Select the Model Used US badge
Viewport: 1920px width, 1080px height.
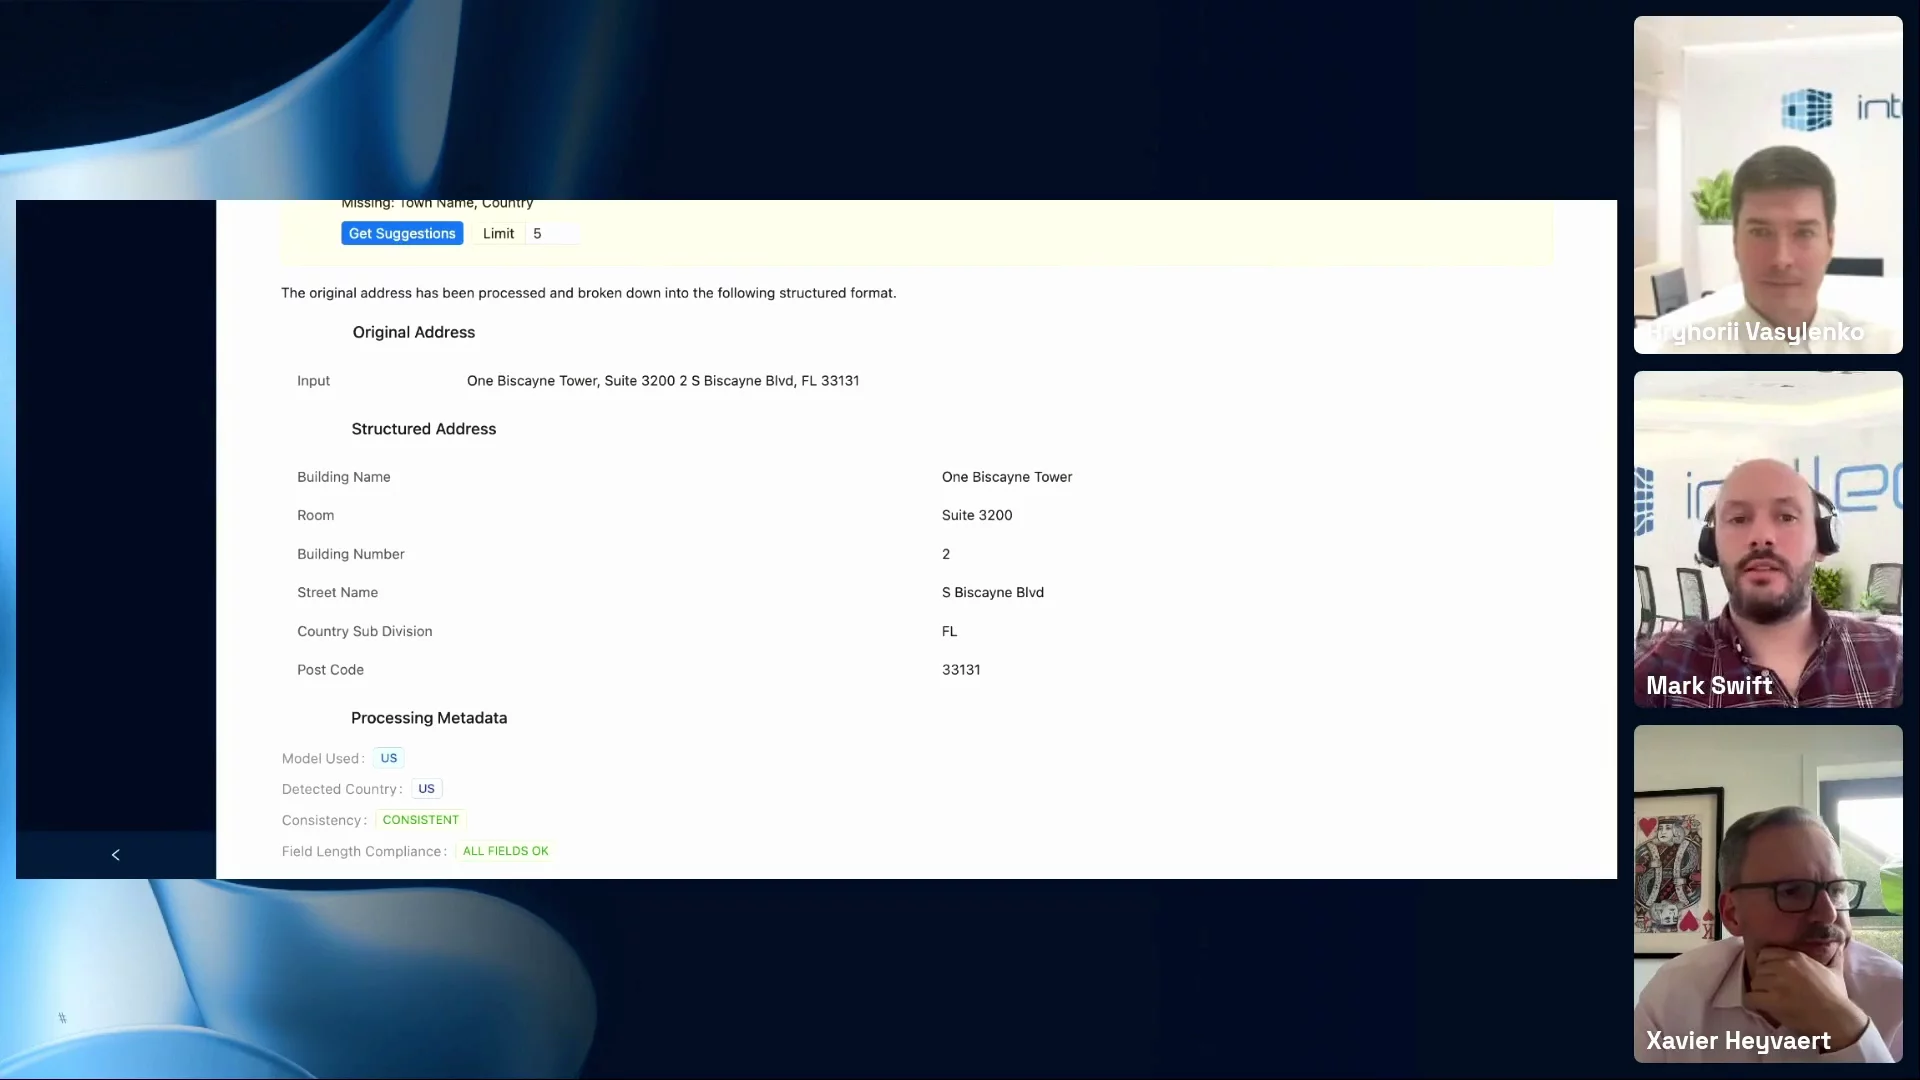point(389,758)
